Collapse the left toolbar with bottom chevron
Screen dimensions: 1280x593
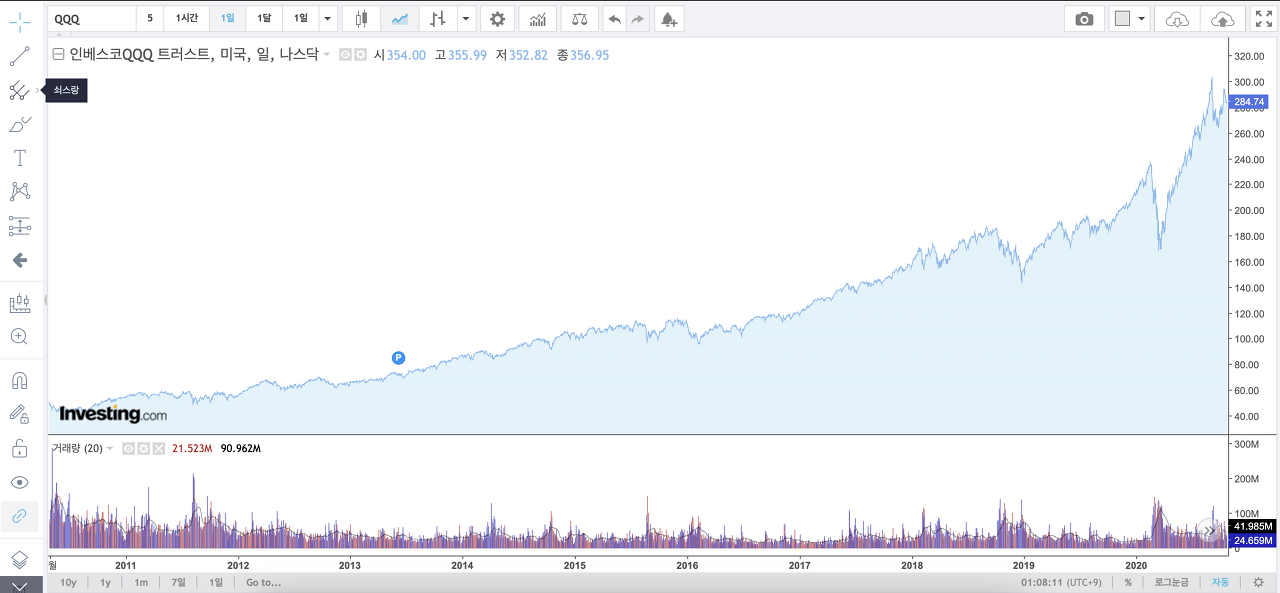pyautogui.click(x=20, y=586)
